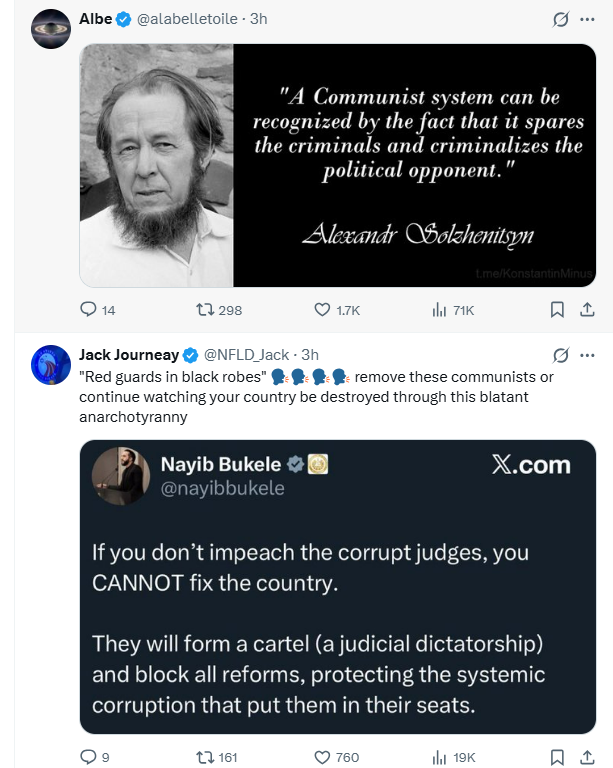This screenshot has height=768, width=613.
Task: Bookmark Jack Journeay's post
Action: point(558,757)
